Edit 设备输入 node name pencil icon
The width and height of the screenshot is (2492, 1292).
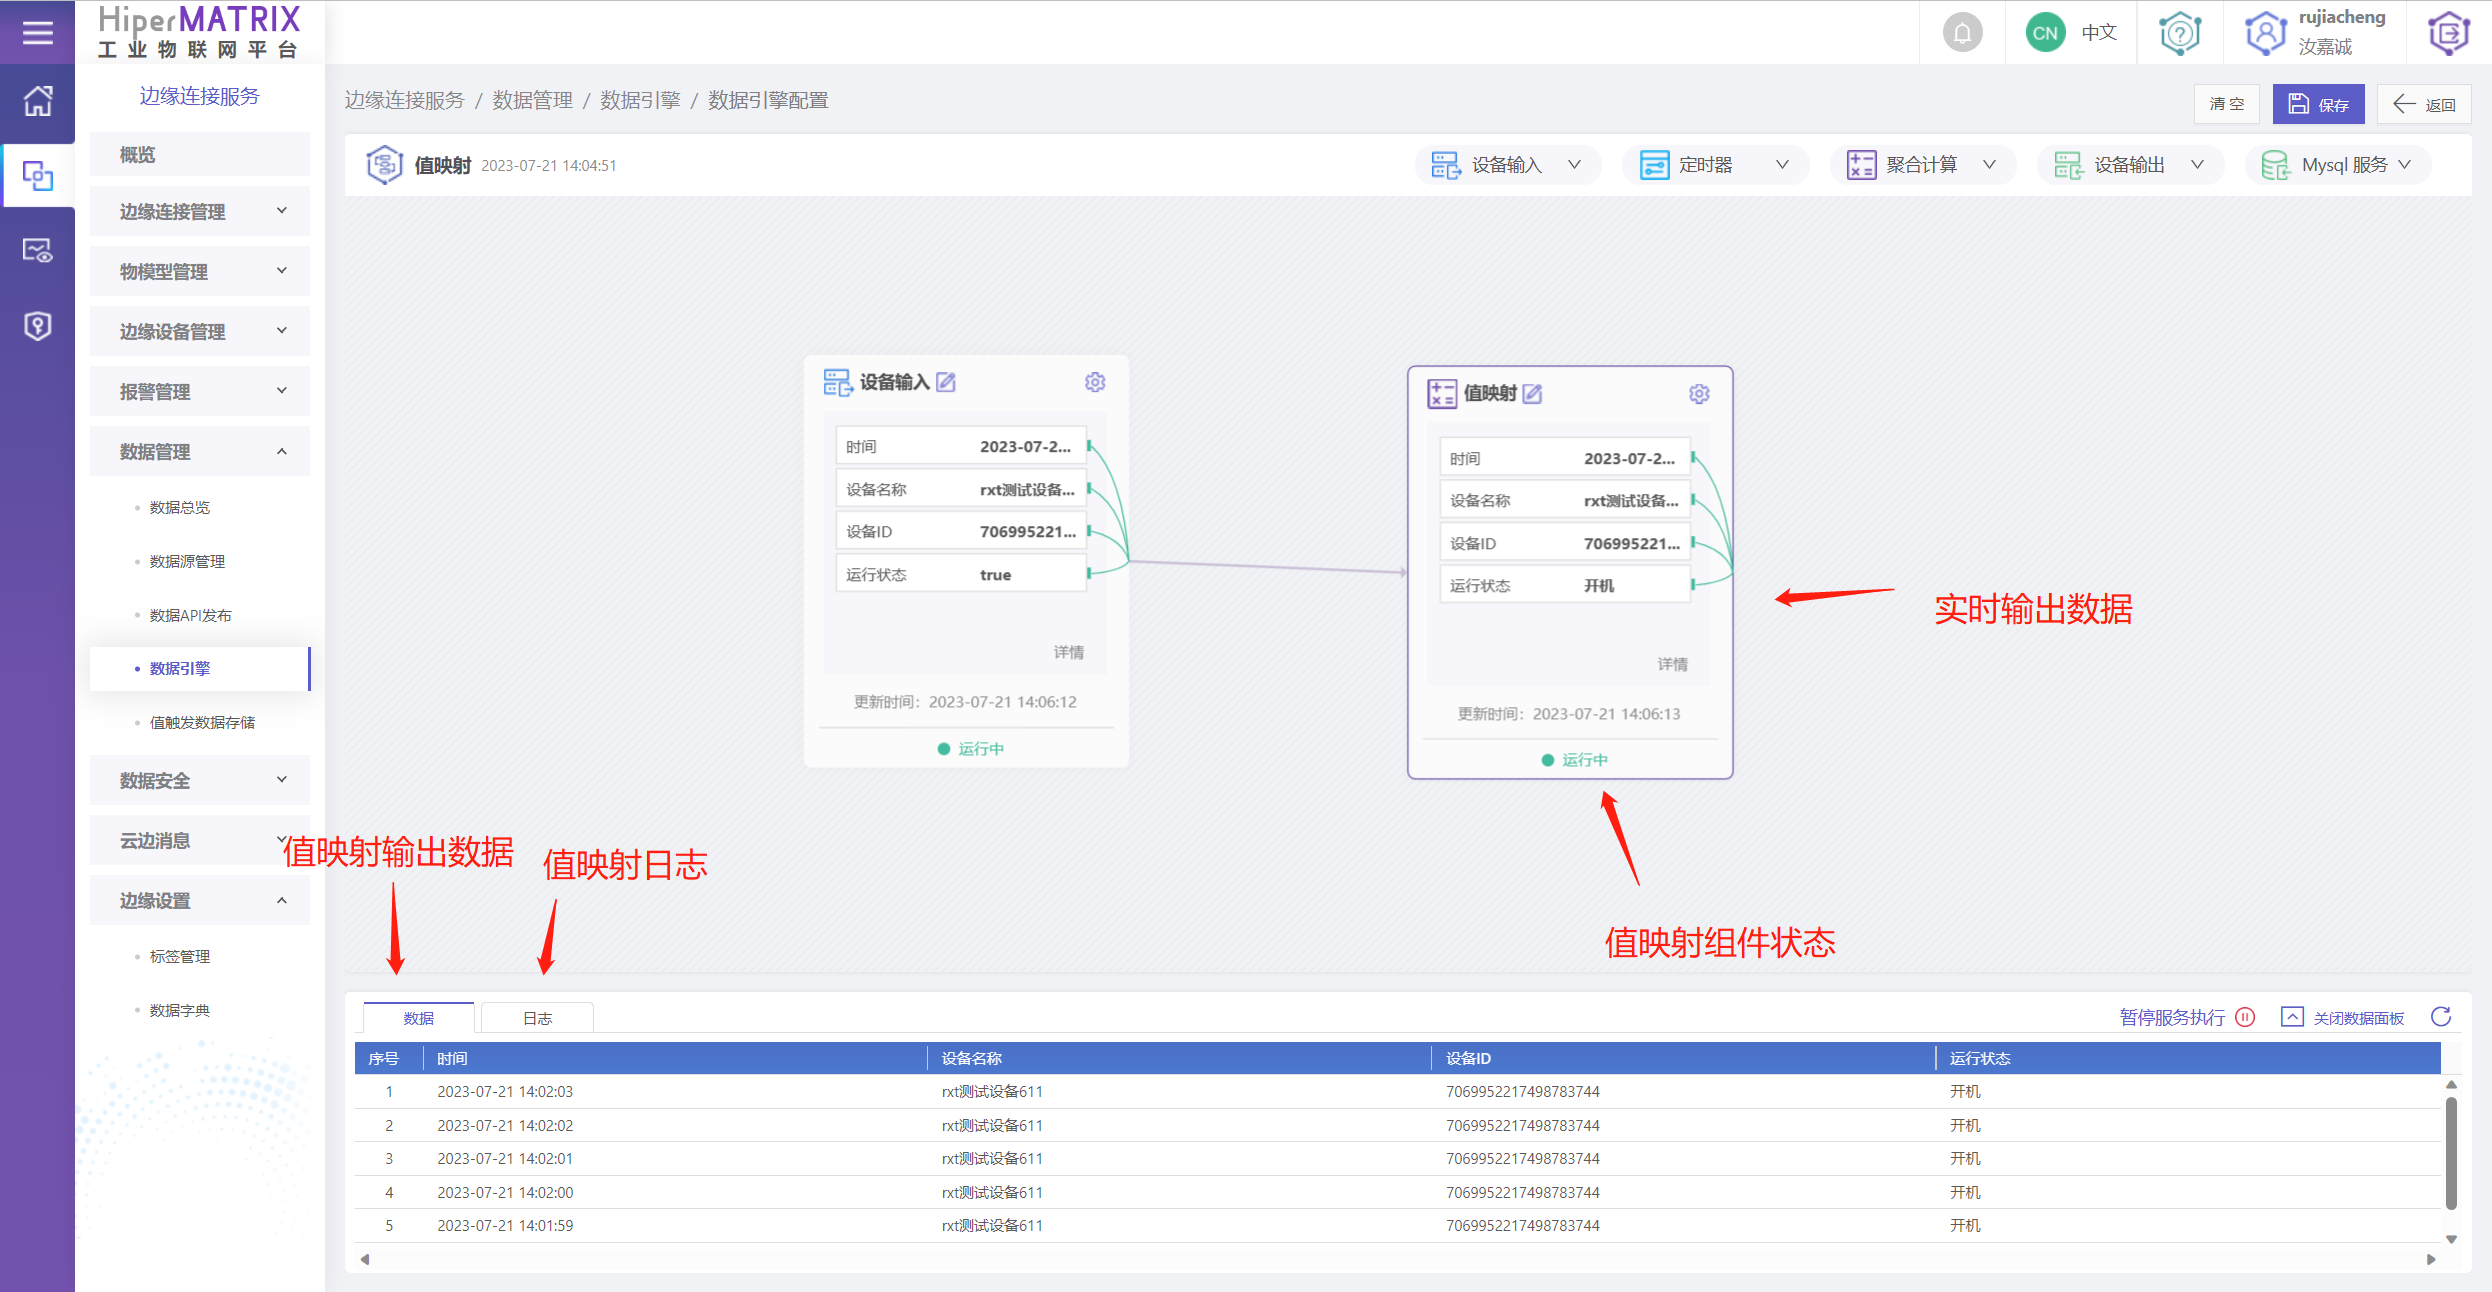946,382
